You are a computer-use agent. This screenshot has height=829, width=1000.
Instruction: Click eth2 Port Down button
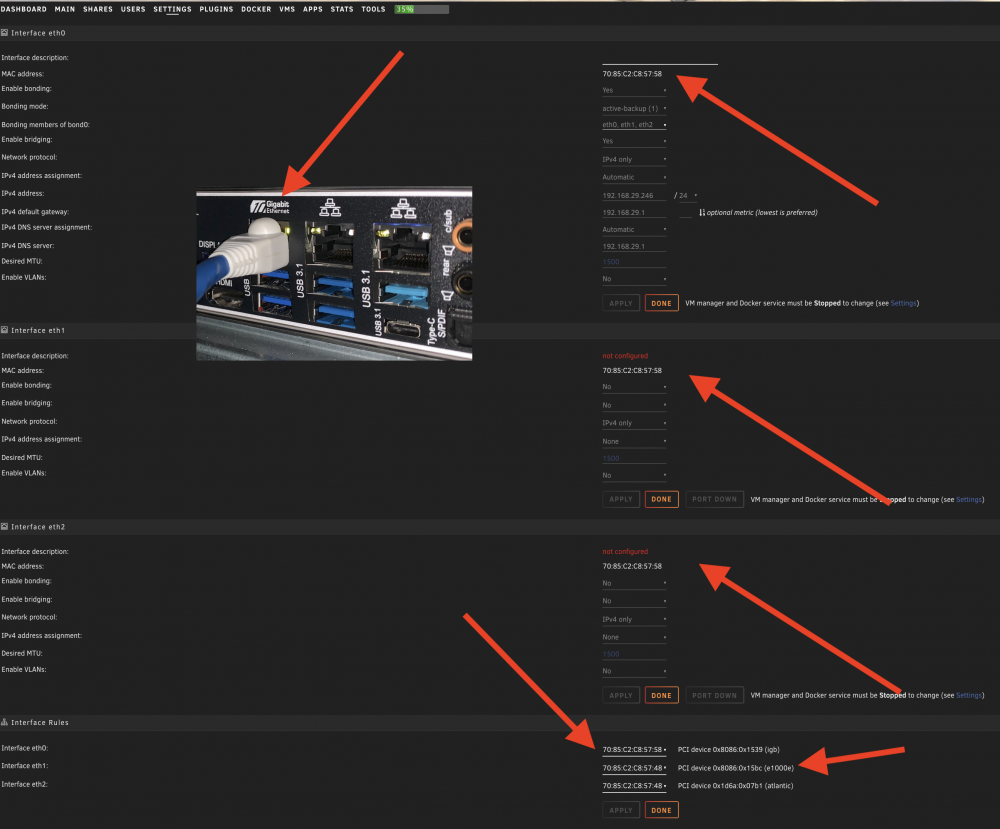point(714,696)
